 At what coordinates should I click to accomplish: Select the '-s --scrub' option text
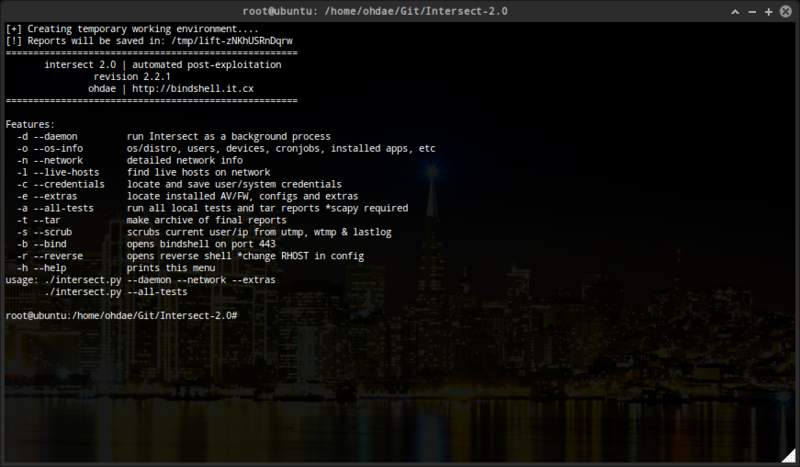pos(44,232)
